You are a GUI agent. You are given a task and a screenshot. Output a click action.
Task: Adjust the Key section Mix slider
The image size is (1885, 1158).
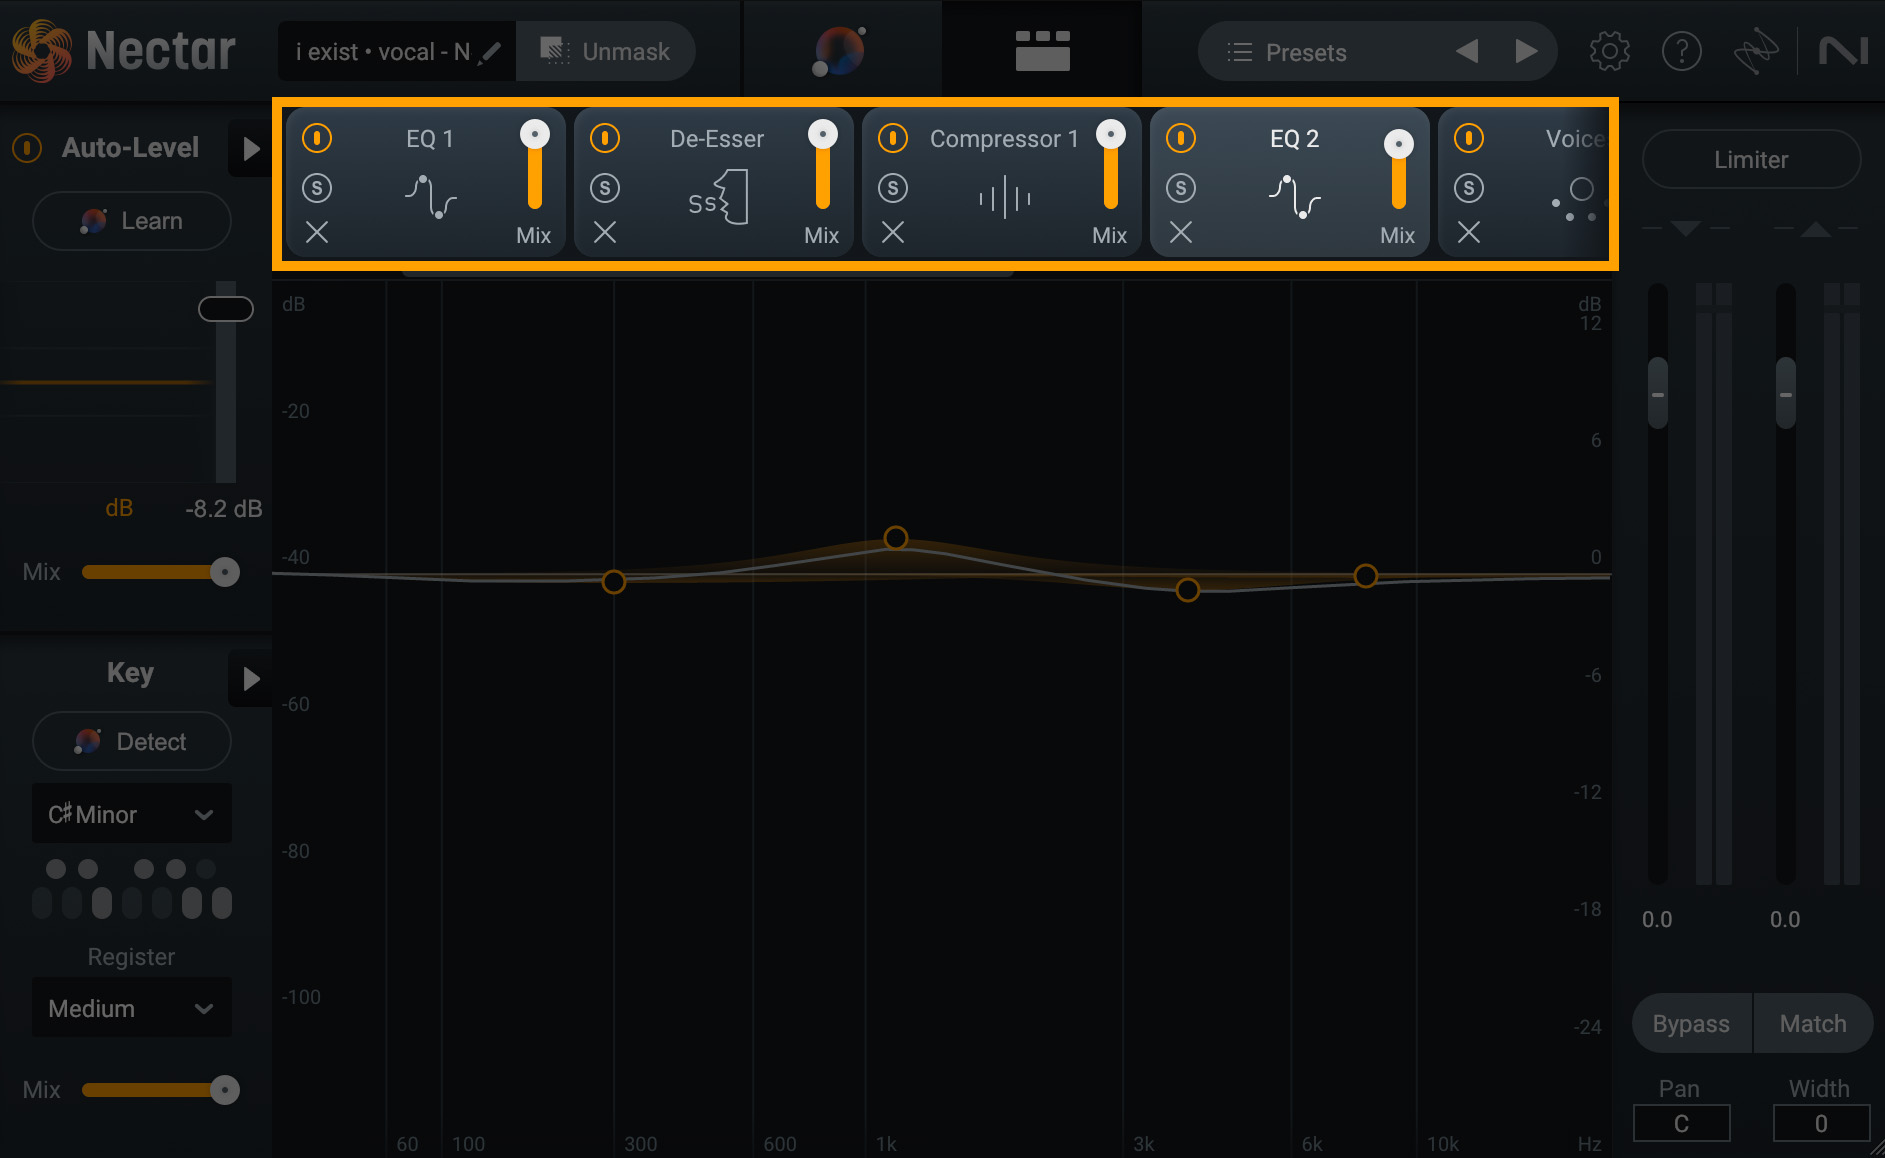coord(160,1090)
